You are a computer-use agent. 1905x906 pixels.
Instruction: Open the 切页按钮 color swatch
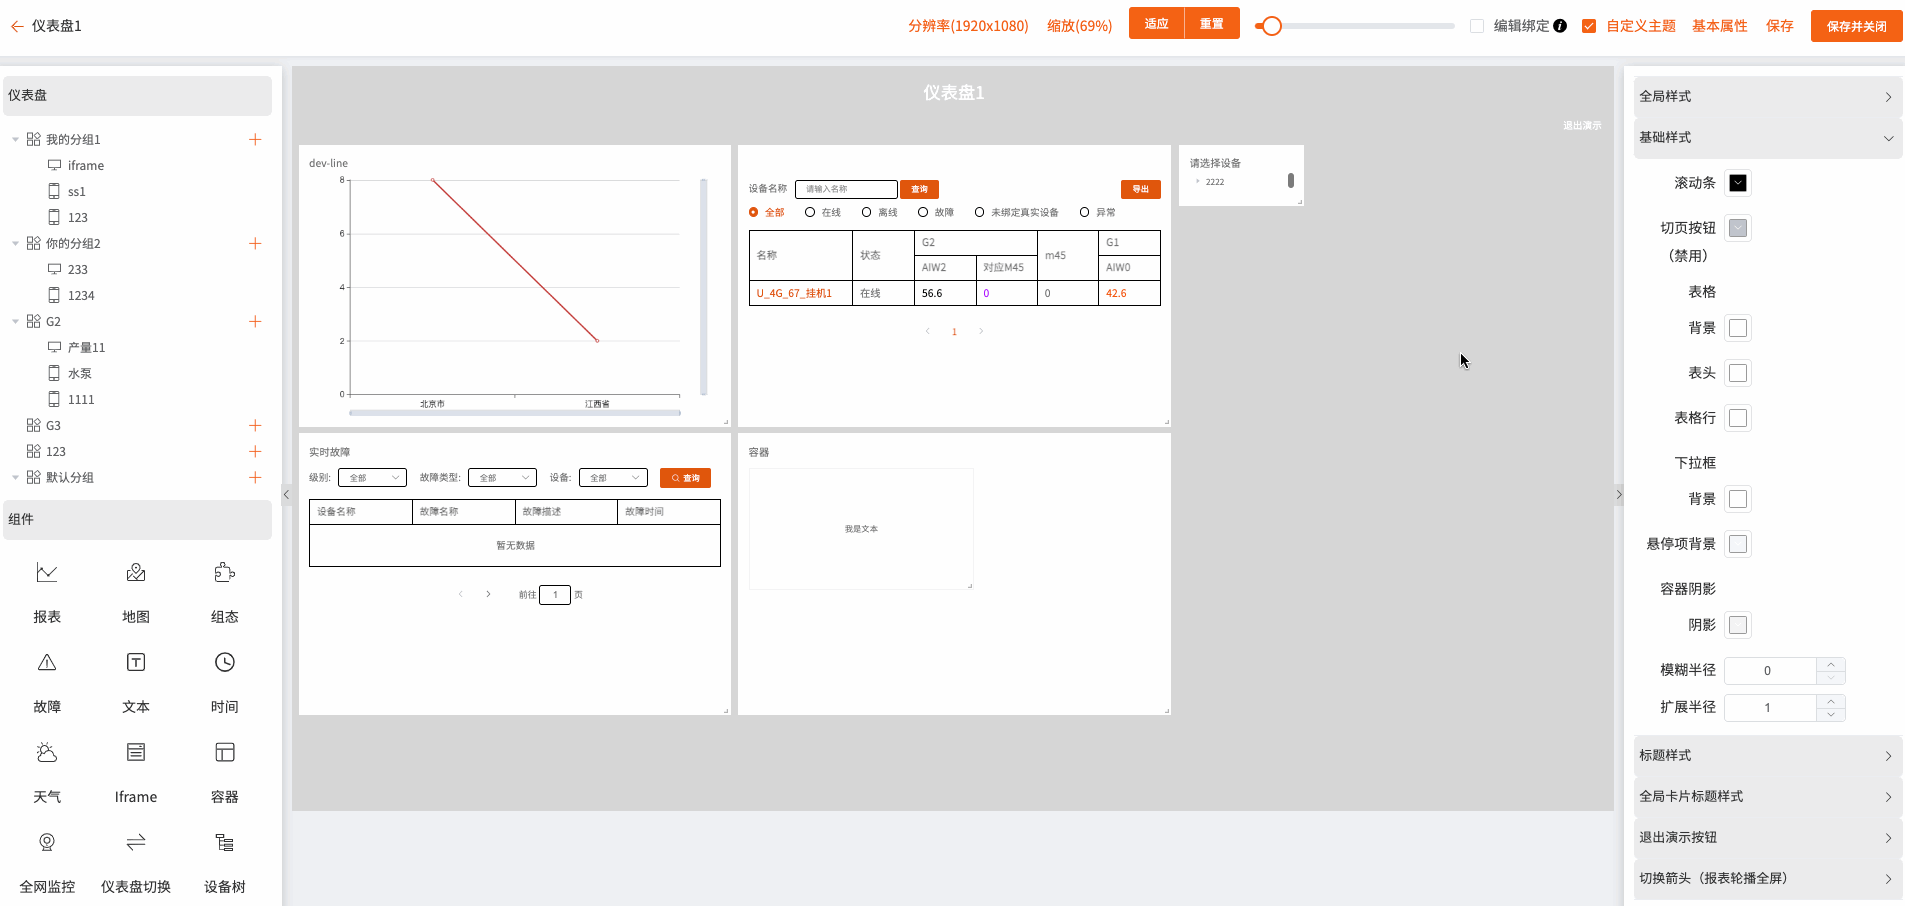[x=1738, y=228]
